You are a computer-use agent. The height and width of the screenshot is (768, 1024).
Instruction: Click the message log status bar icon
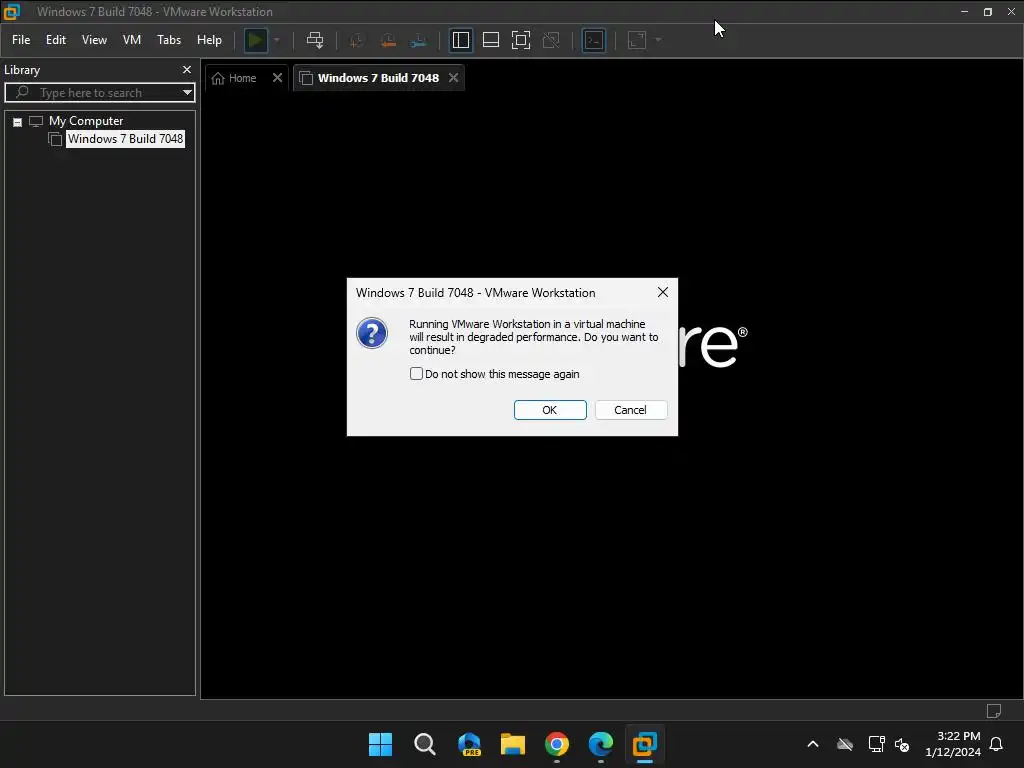pos(993,711)
